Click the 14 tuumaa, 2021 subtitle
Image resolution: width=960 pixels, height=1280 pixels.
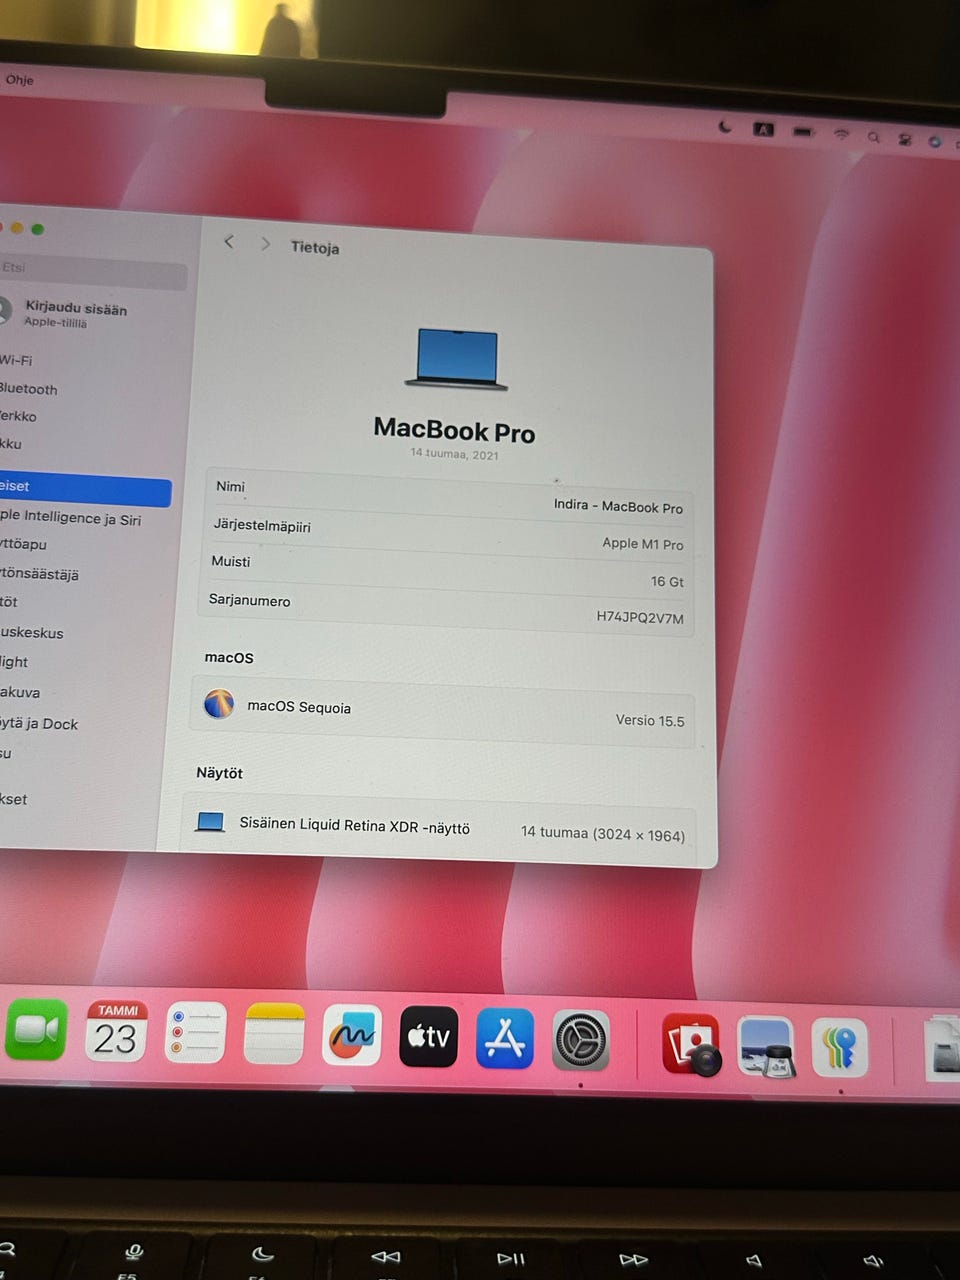454,454
